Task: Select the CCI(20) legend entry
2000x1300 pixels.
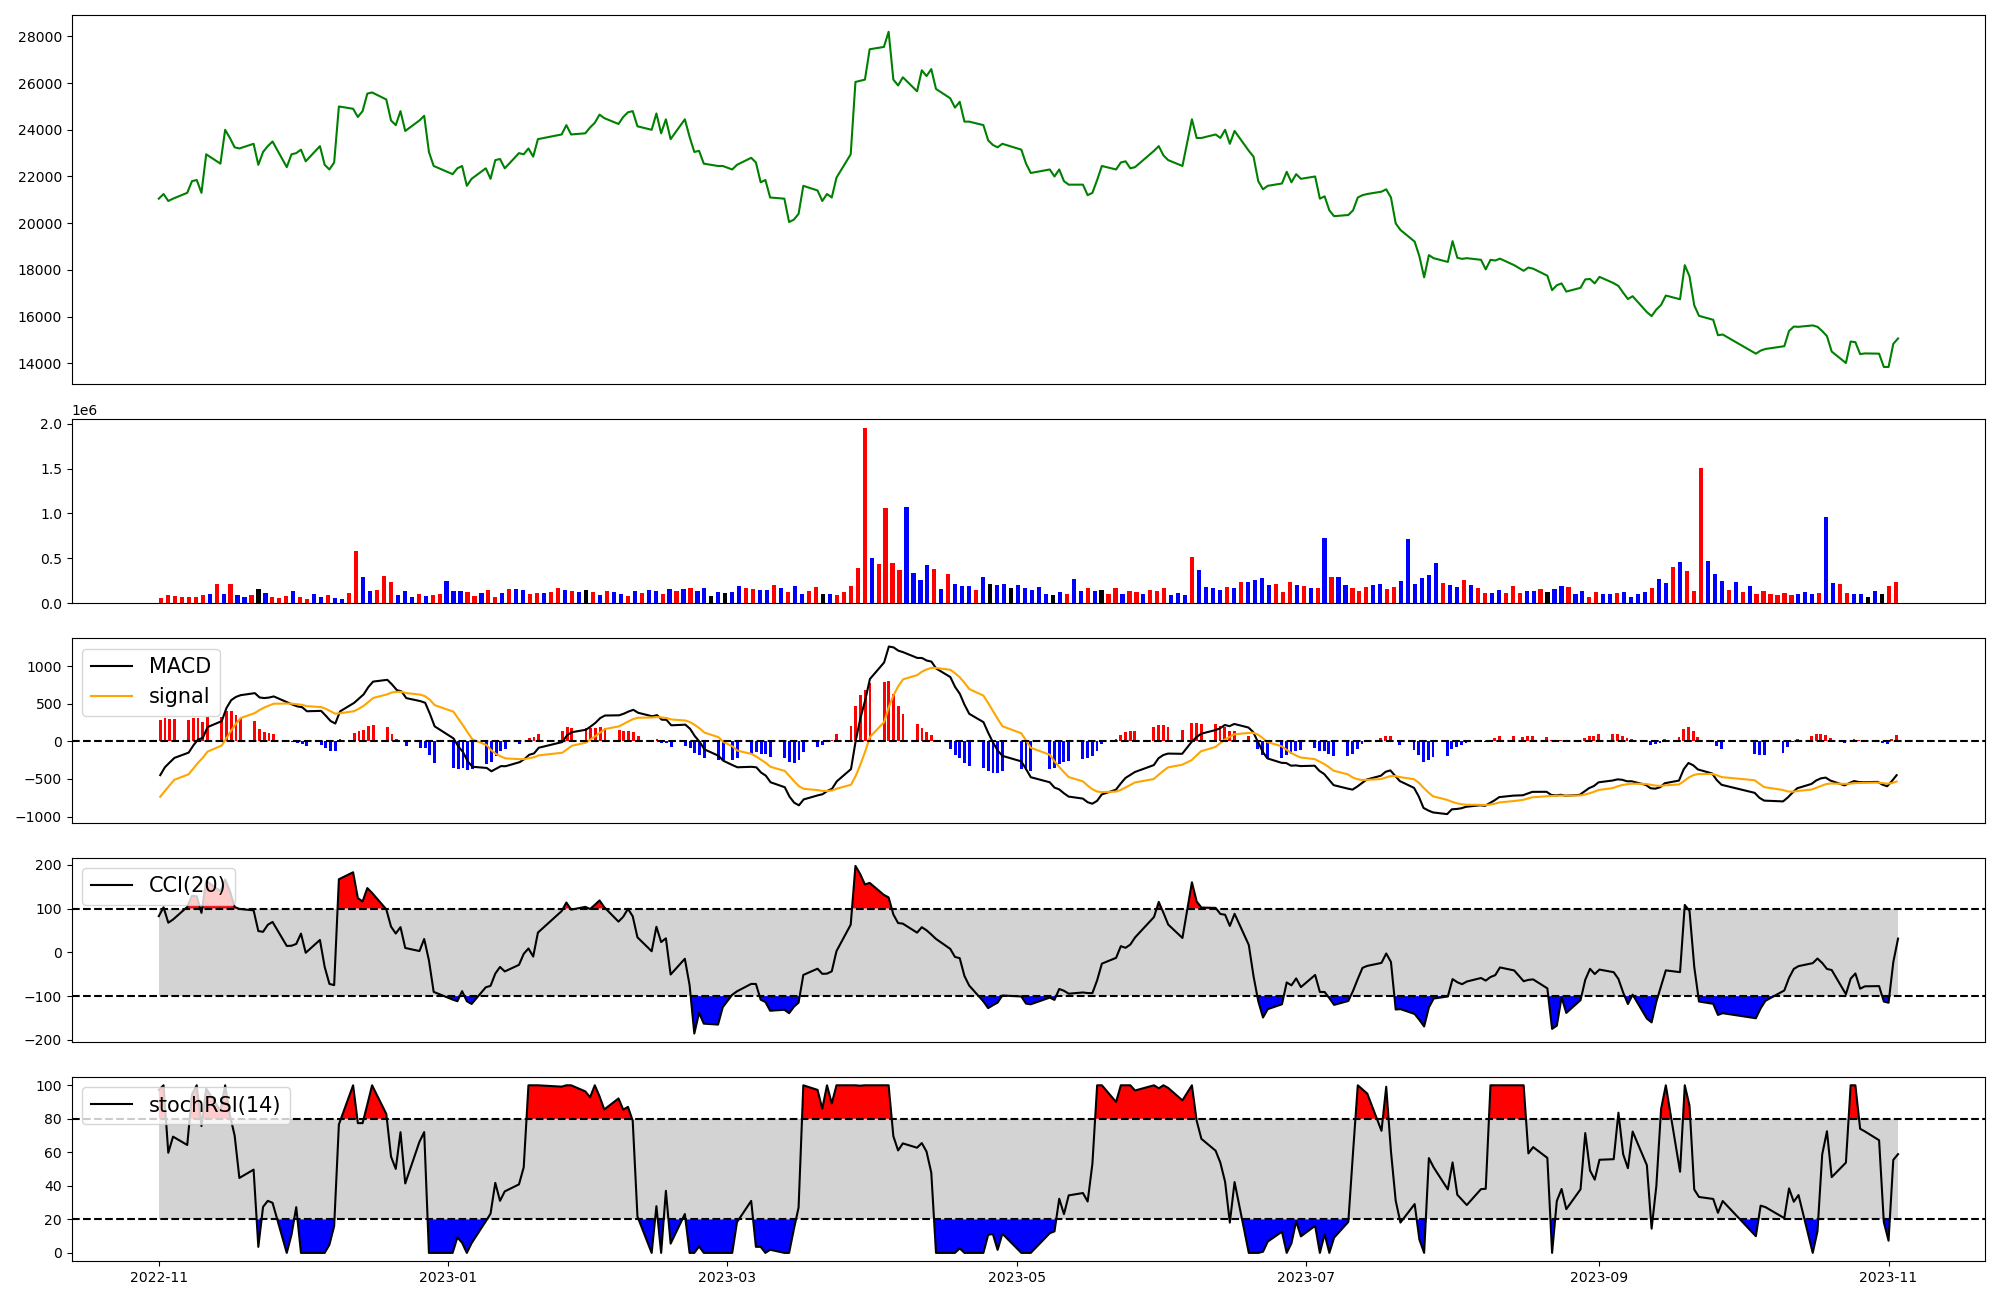Action: pos(186,885)
